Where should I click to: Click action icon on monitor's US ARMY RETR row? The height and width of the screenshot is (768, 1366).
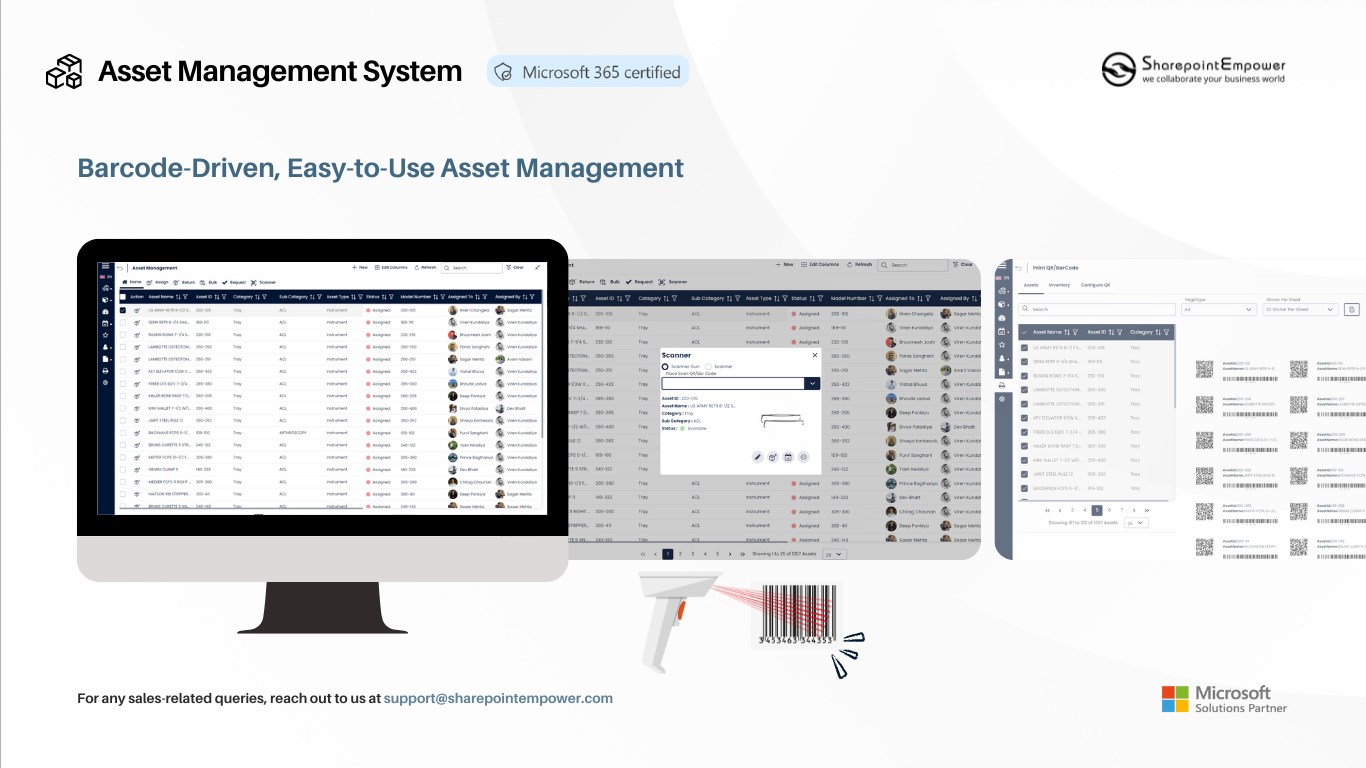point(137,310)
